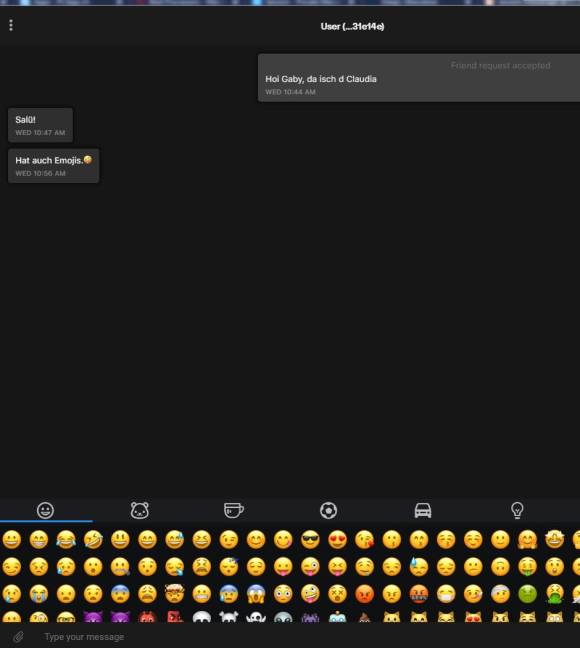580x648 pixels.
Task: Click the Hat auch Emojis message
Action: (54, 166)
